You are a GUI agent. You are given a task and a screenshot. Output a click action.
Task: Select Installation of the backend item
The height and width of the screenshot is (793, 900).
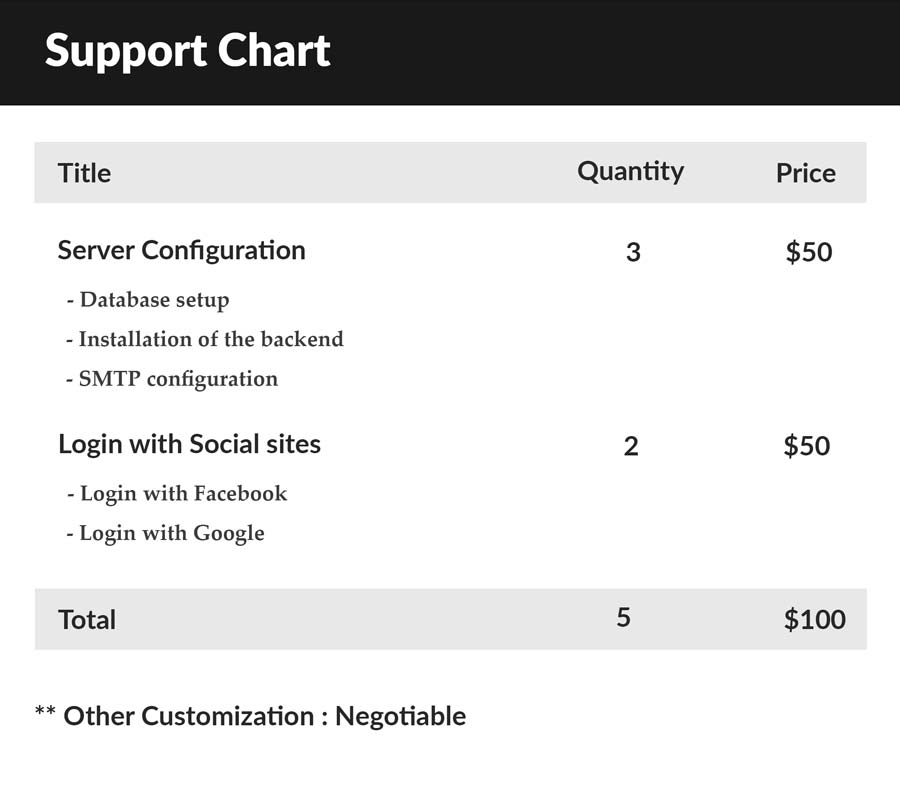(x=205, y=339)
